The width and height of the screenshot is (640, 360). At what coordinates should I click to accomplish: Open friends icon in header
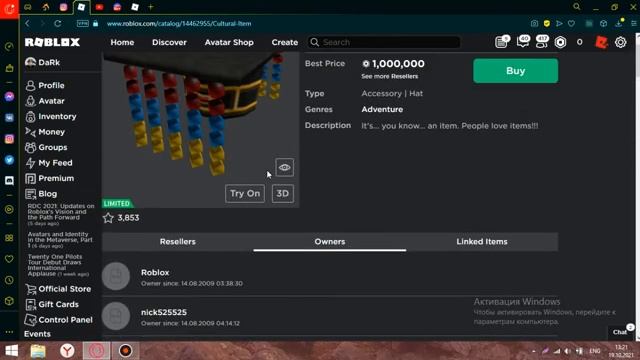click(542, 42)
